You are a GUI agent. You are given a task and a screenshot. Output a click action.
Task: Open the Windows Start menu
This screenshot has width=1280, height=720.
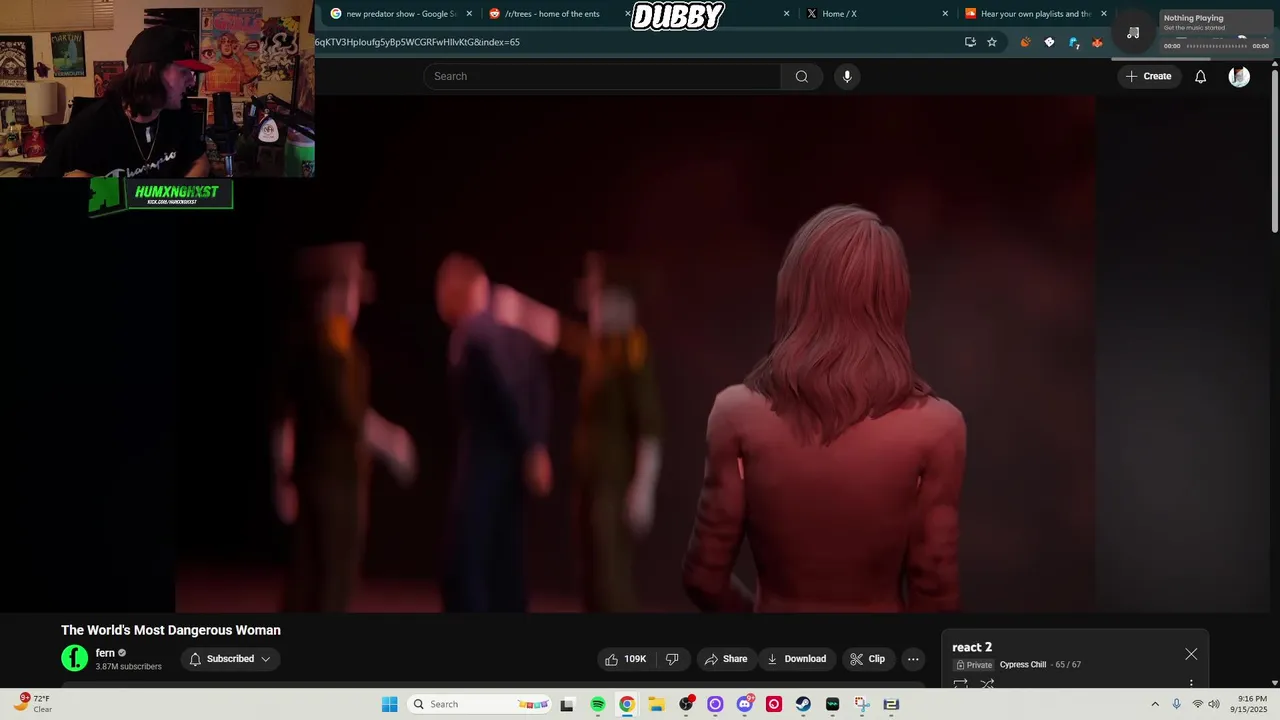click(x=390, y=704)
